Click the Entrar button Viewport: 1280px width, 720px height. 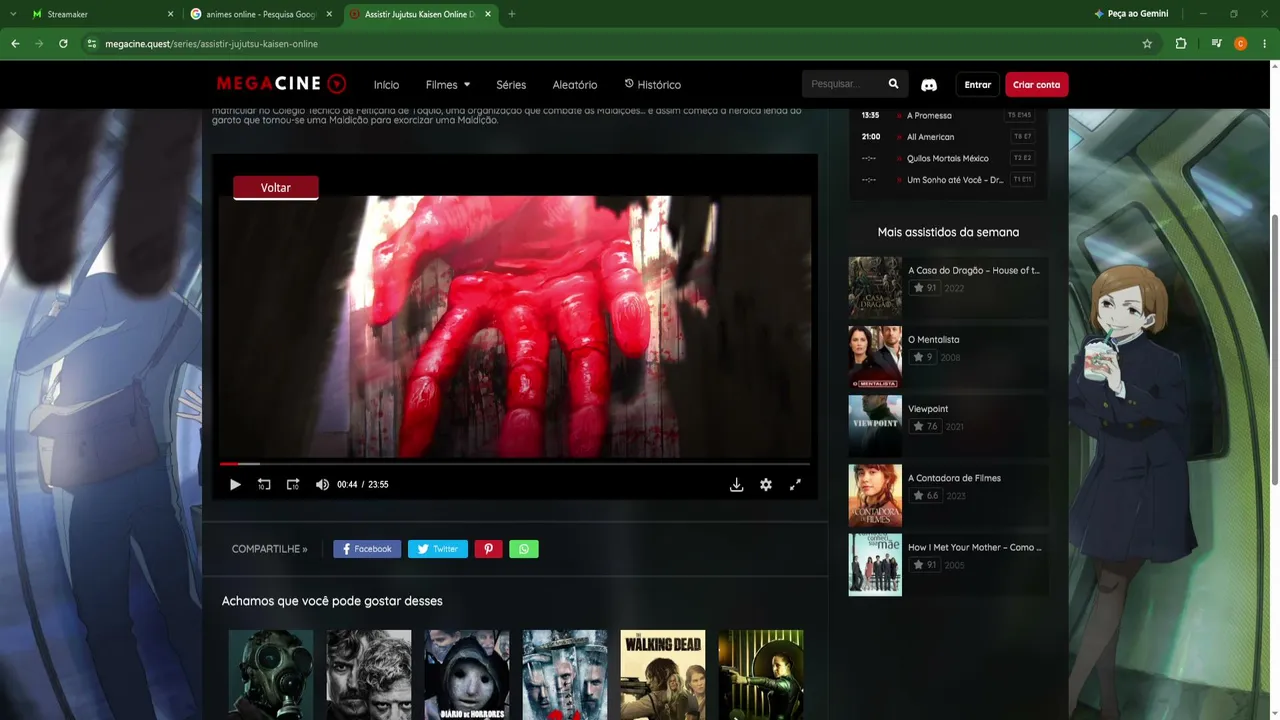[978, 85]
